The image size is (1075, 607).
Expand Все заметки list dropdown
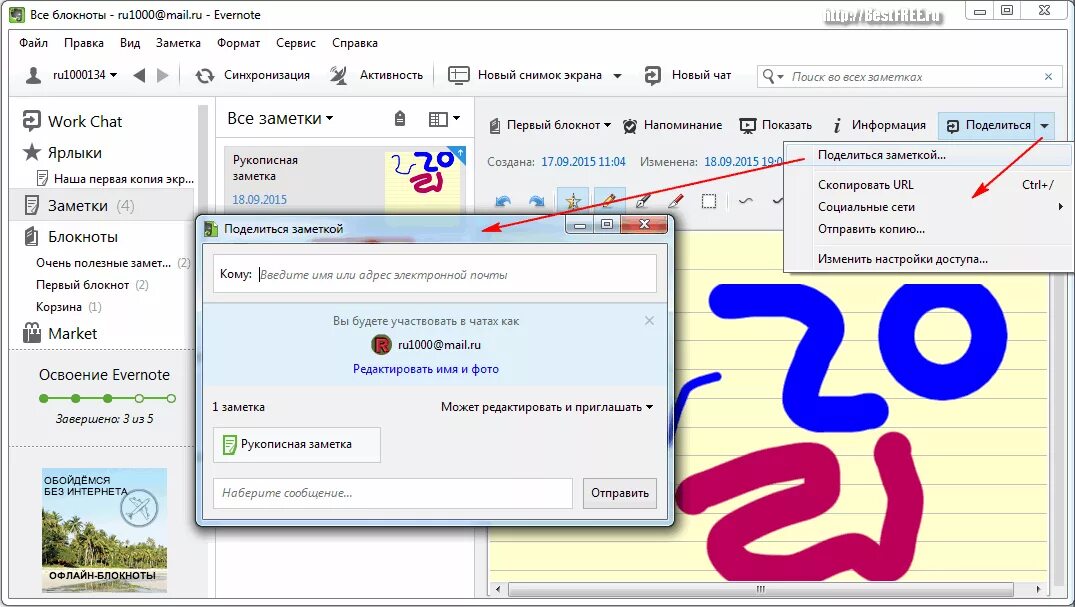(280, 119)
